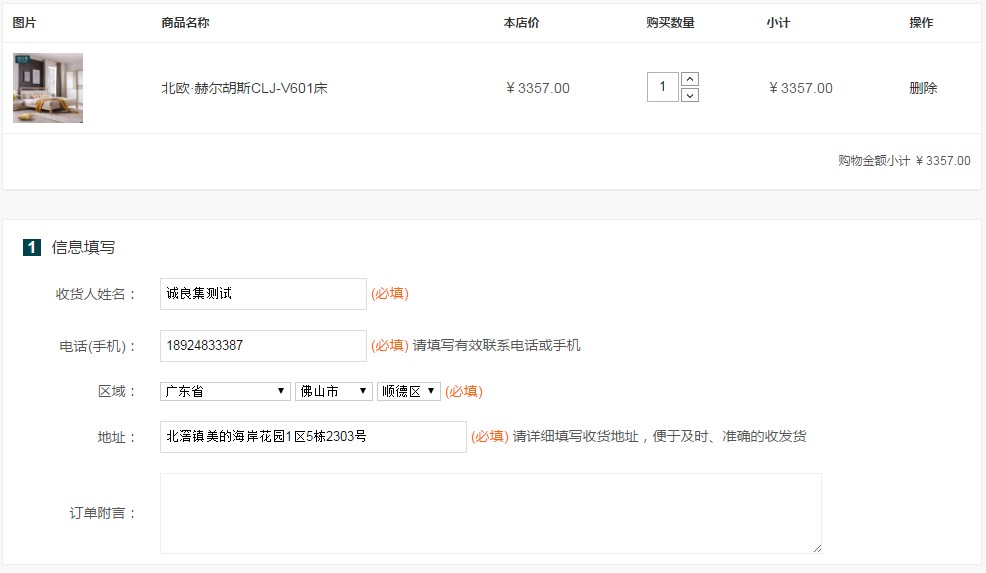
Task: Click the 请填写有效联系电话或手机 hint
Action: (x=496, y=345)
